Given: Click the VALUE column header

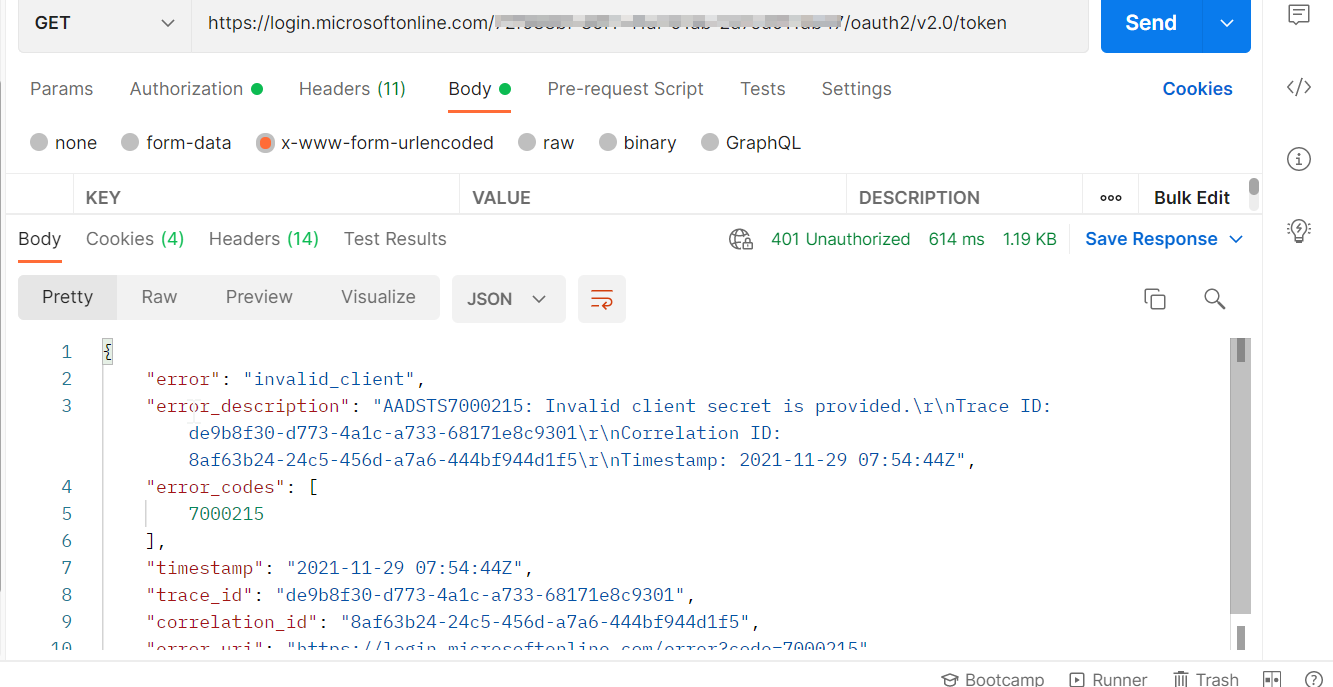Looking at the screenshot, I should click(501, 198).
